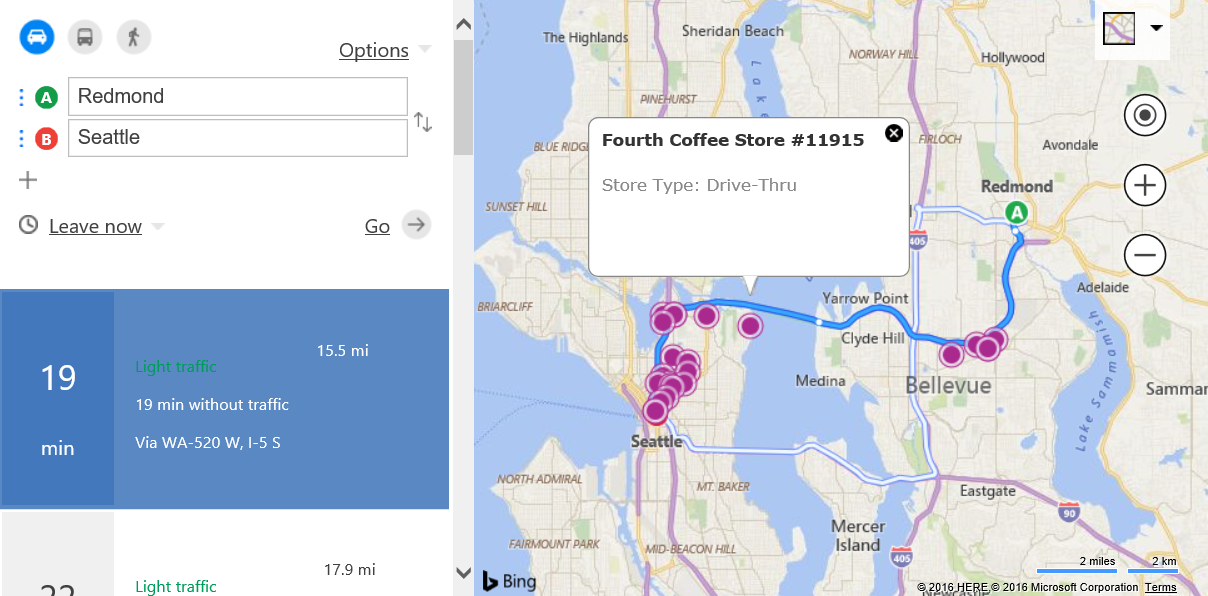
Task: Switch to transit bus mode
Action: pos(85,38)
